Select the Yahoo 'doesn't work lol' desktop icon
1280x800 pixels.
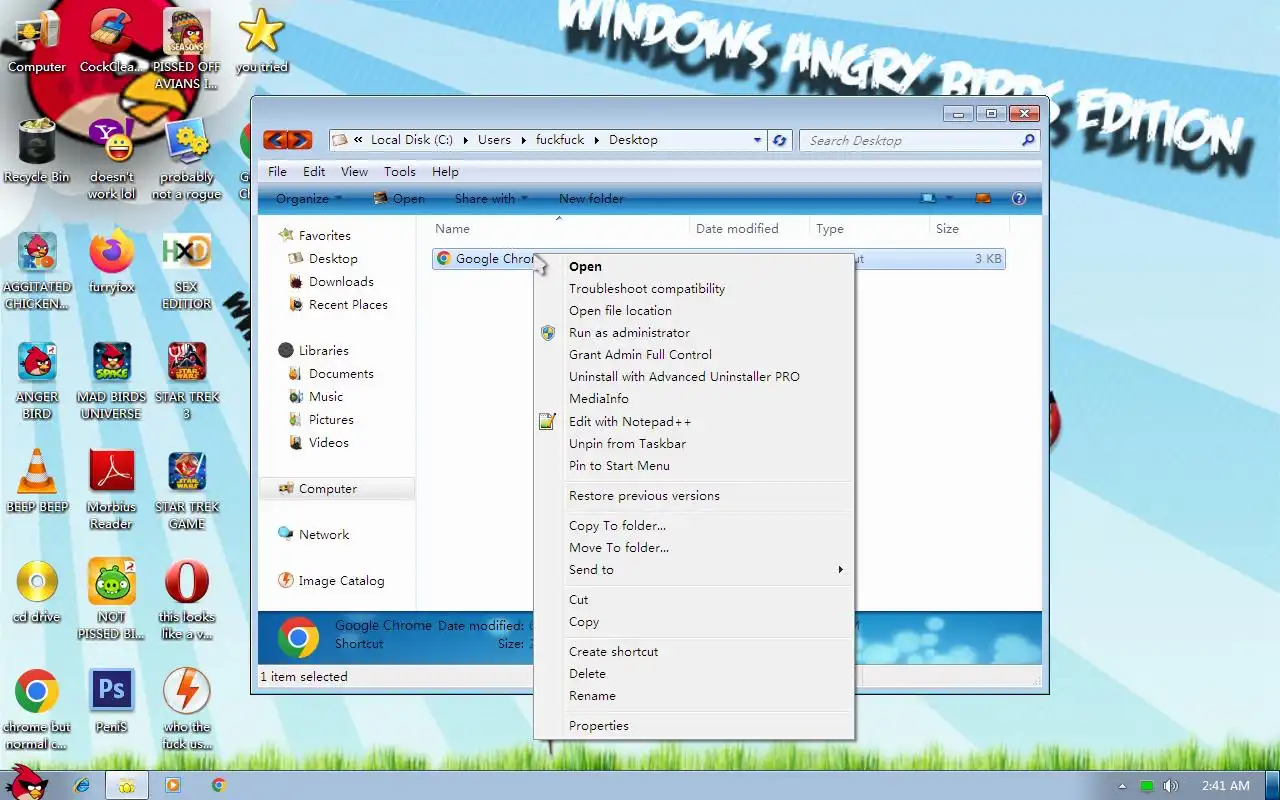[111, 158]
